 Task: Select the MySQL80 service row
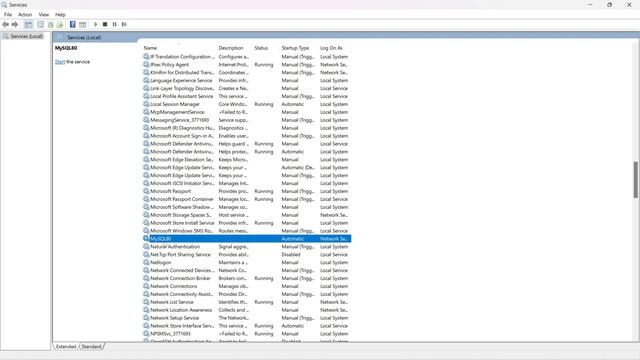pyautogui.click(x=247, y=239)
